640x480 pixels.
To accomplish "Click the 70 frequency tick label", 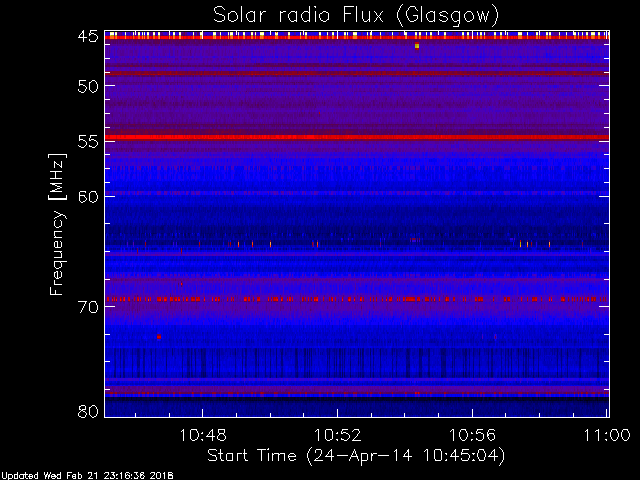I will click(88, 307).
